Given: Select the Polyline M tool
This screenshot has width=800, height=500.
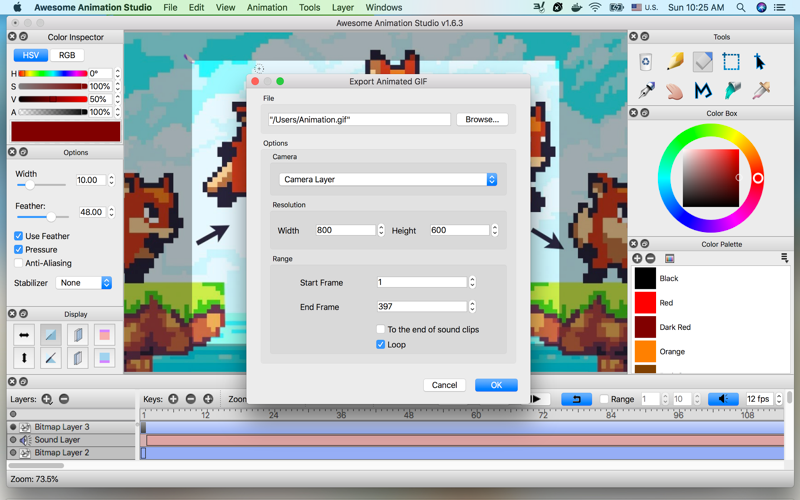Looking at the screenshot, I should 703,91.
